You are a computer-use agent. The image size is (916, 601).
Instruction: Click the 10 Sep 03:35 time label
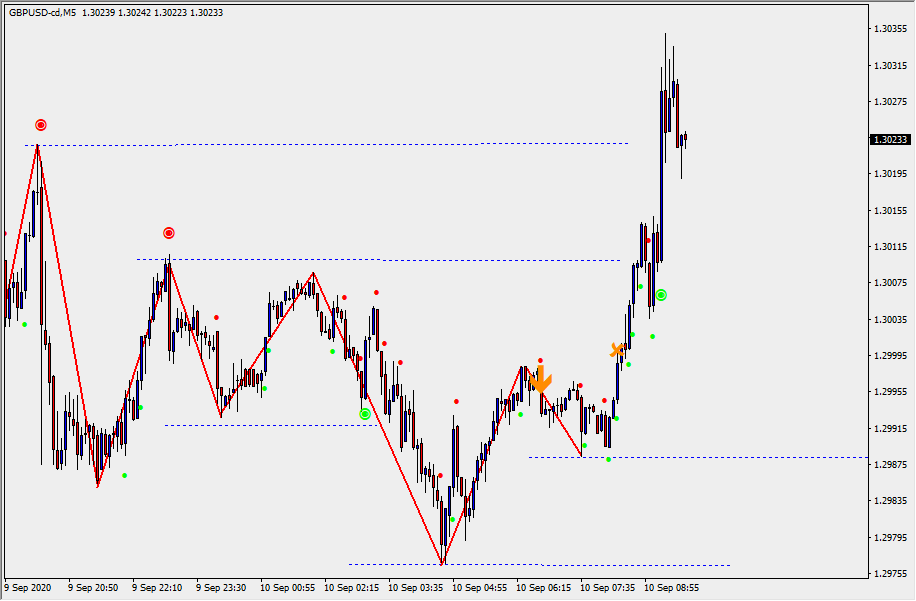[x=415, y=588]
